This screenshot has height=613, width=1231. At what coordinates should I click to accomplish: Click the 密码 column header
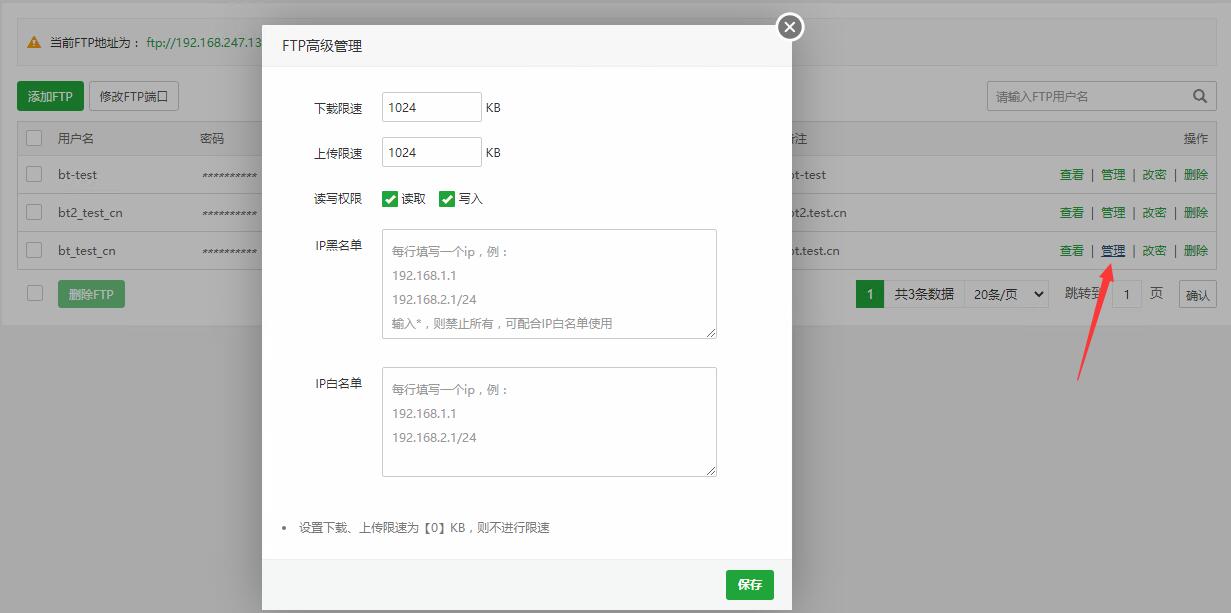(212, 139)
